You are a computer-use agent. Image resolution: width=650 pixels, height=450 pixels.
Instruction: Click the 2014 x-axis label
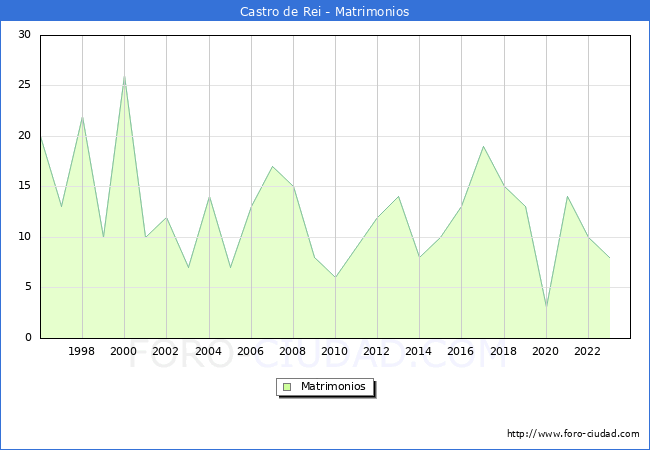coord(418,351)
